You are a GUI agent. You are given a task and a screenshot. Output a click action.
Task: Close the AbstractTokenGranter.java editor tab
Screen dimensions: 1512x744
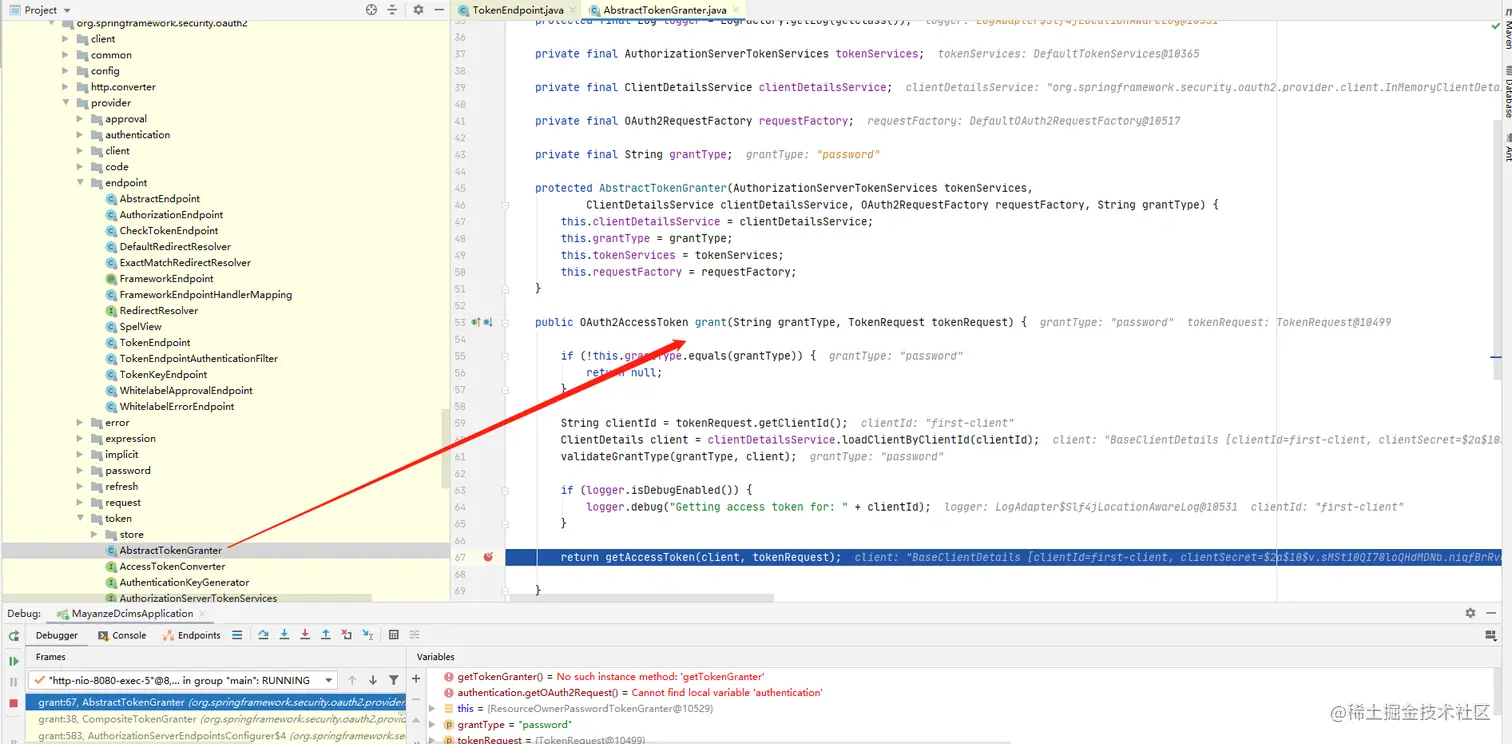click(737, 10)
